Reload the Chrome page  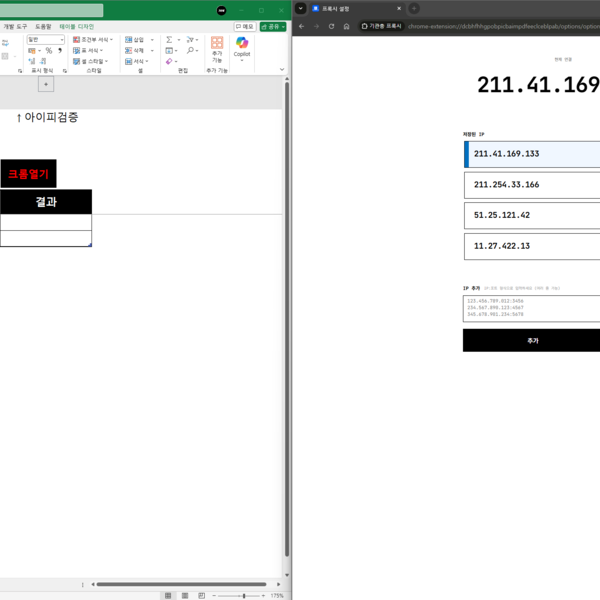coord(331,26)
